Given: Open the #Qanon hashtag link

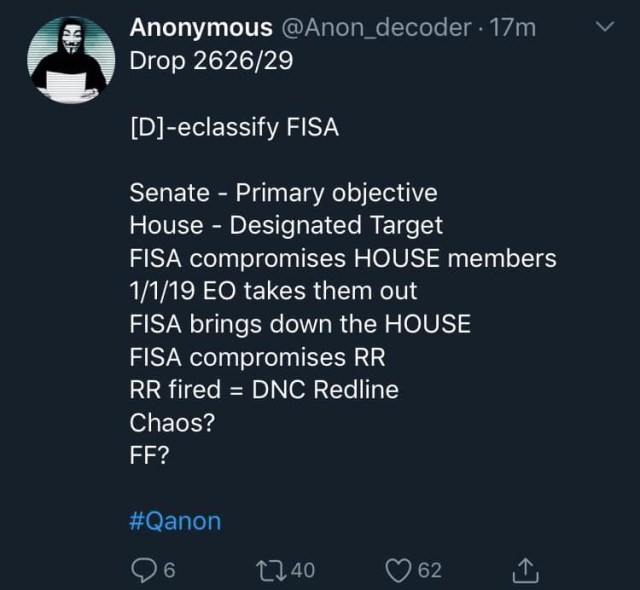Looking at the screenshot, I should (175, 521).
